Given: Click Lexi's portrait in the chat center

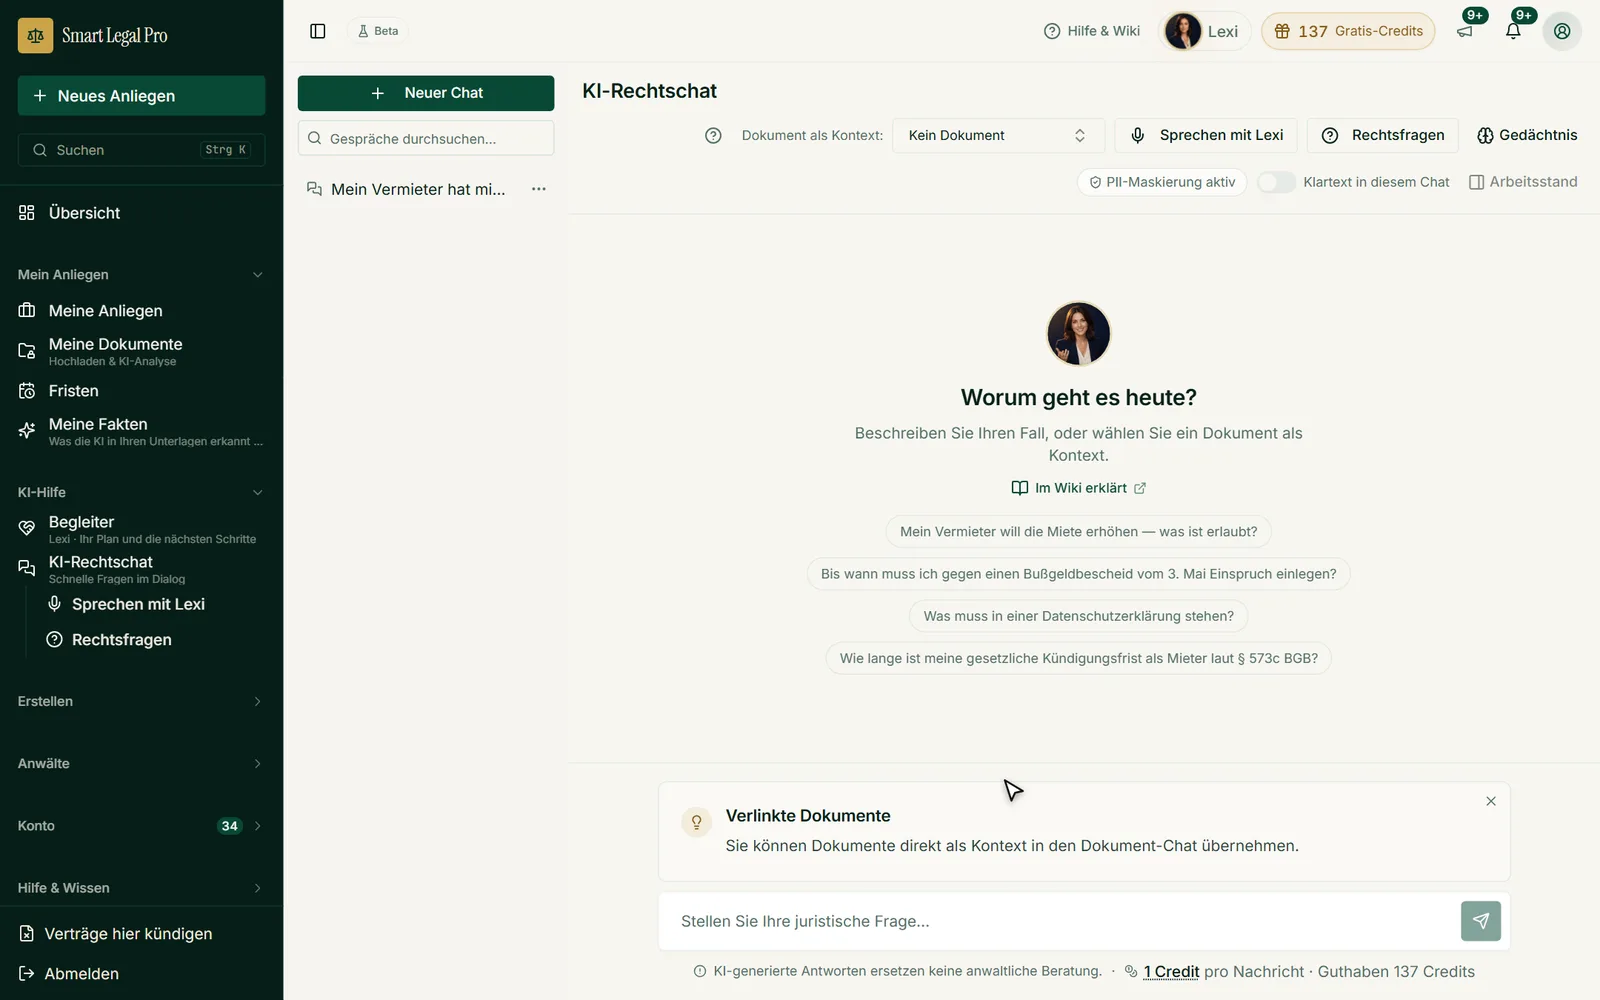Looking at the screenshot, I should tap(1078, 333).
